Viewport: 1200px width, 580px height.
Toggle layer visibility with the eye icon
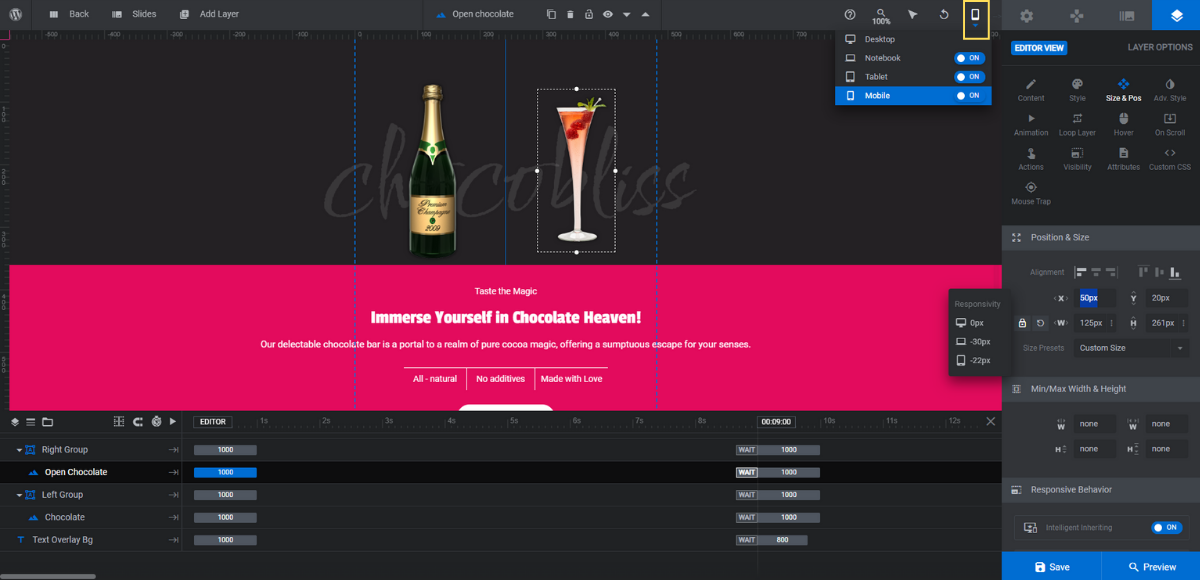(x=607, y=14)
